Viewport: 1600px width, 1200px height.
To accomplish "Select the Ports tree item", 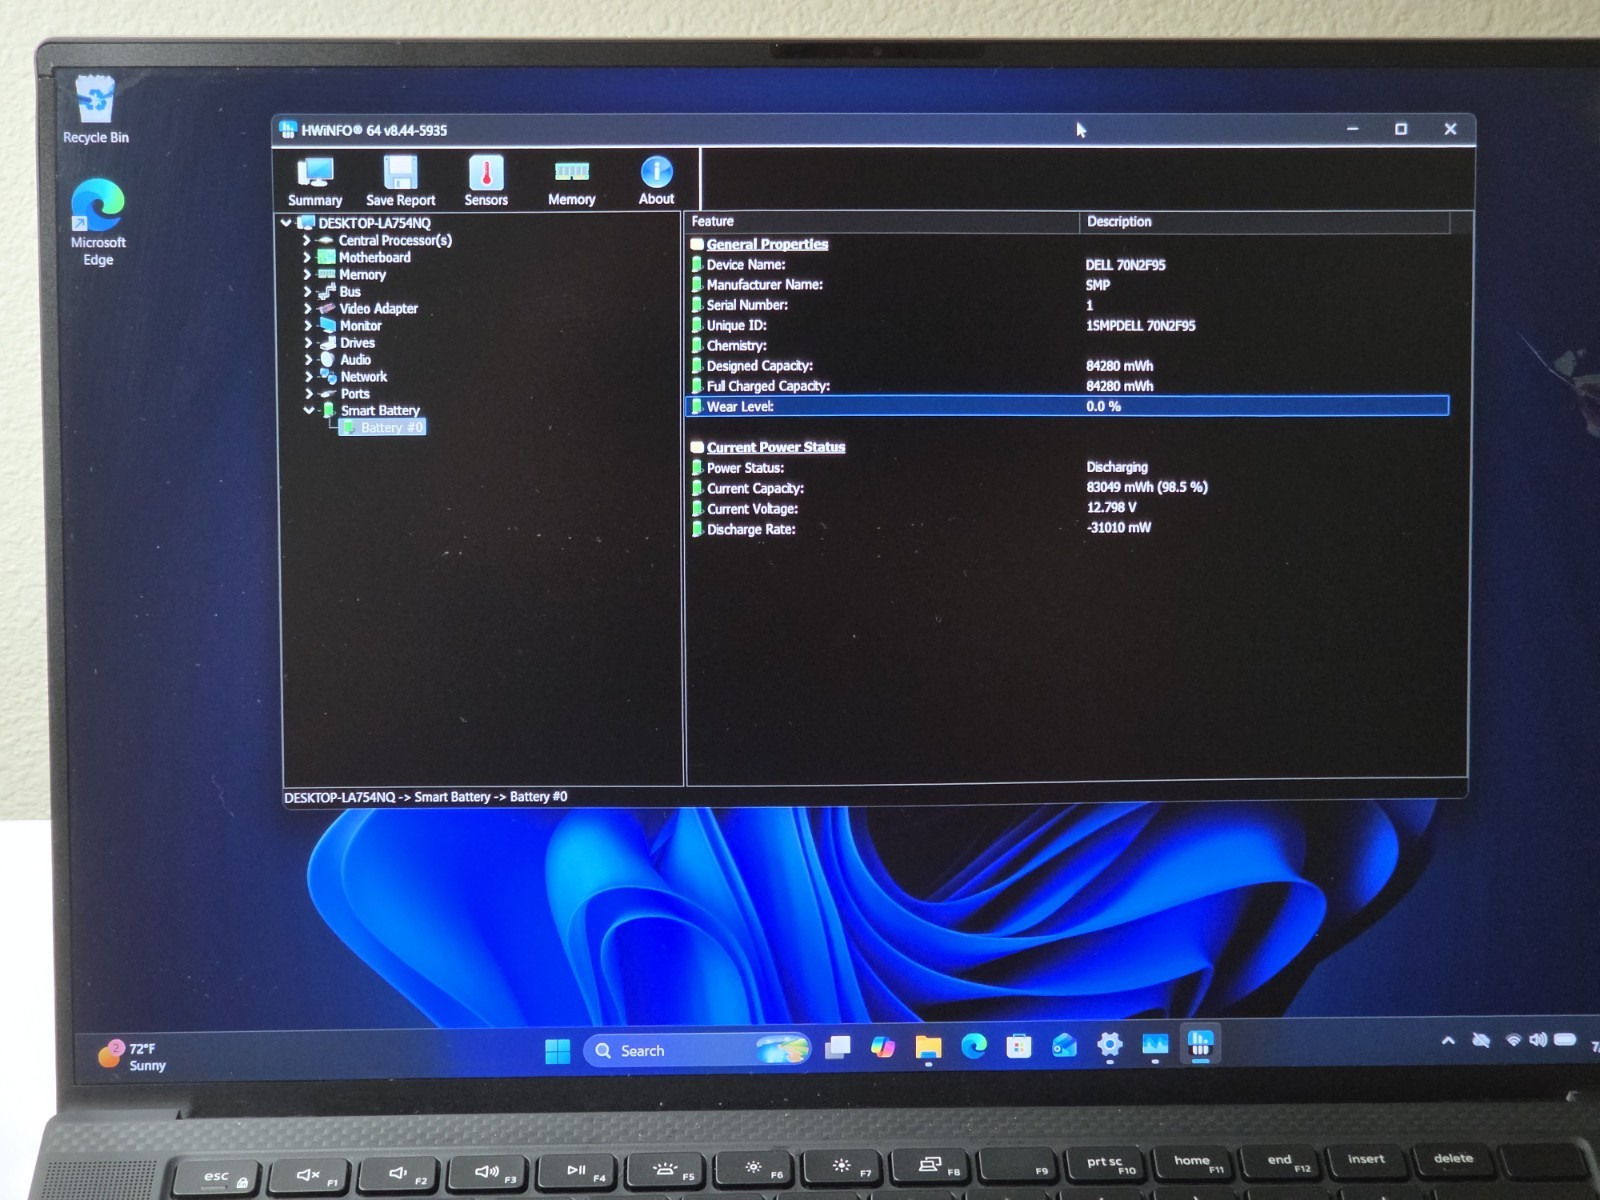I will (x=355, y=393).
